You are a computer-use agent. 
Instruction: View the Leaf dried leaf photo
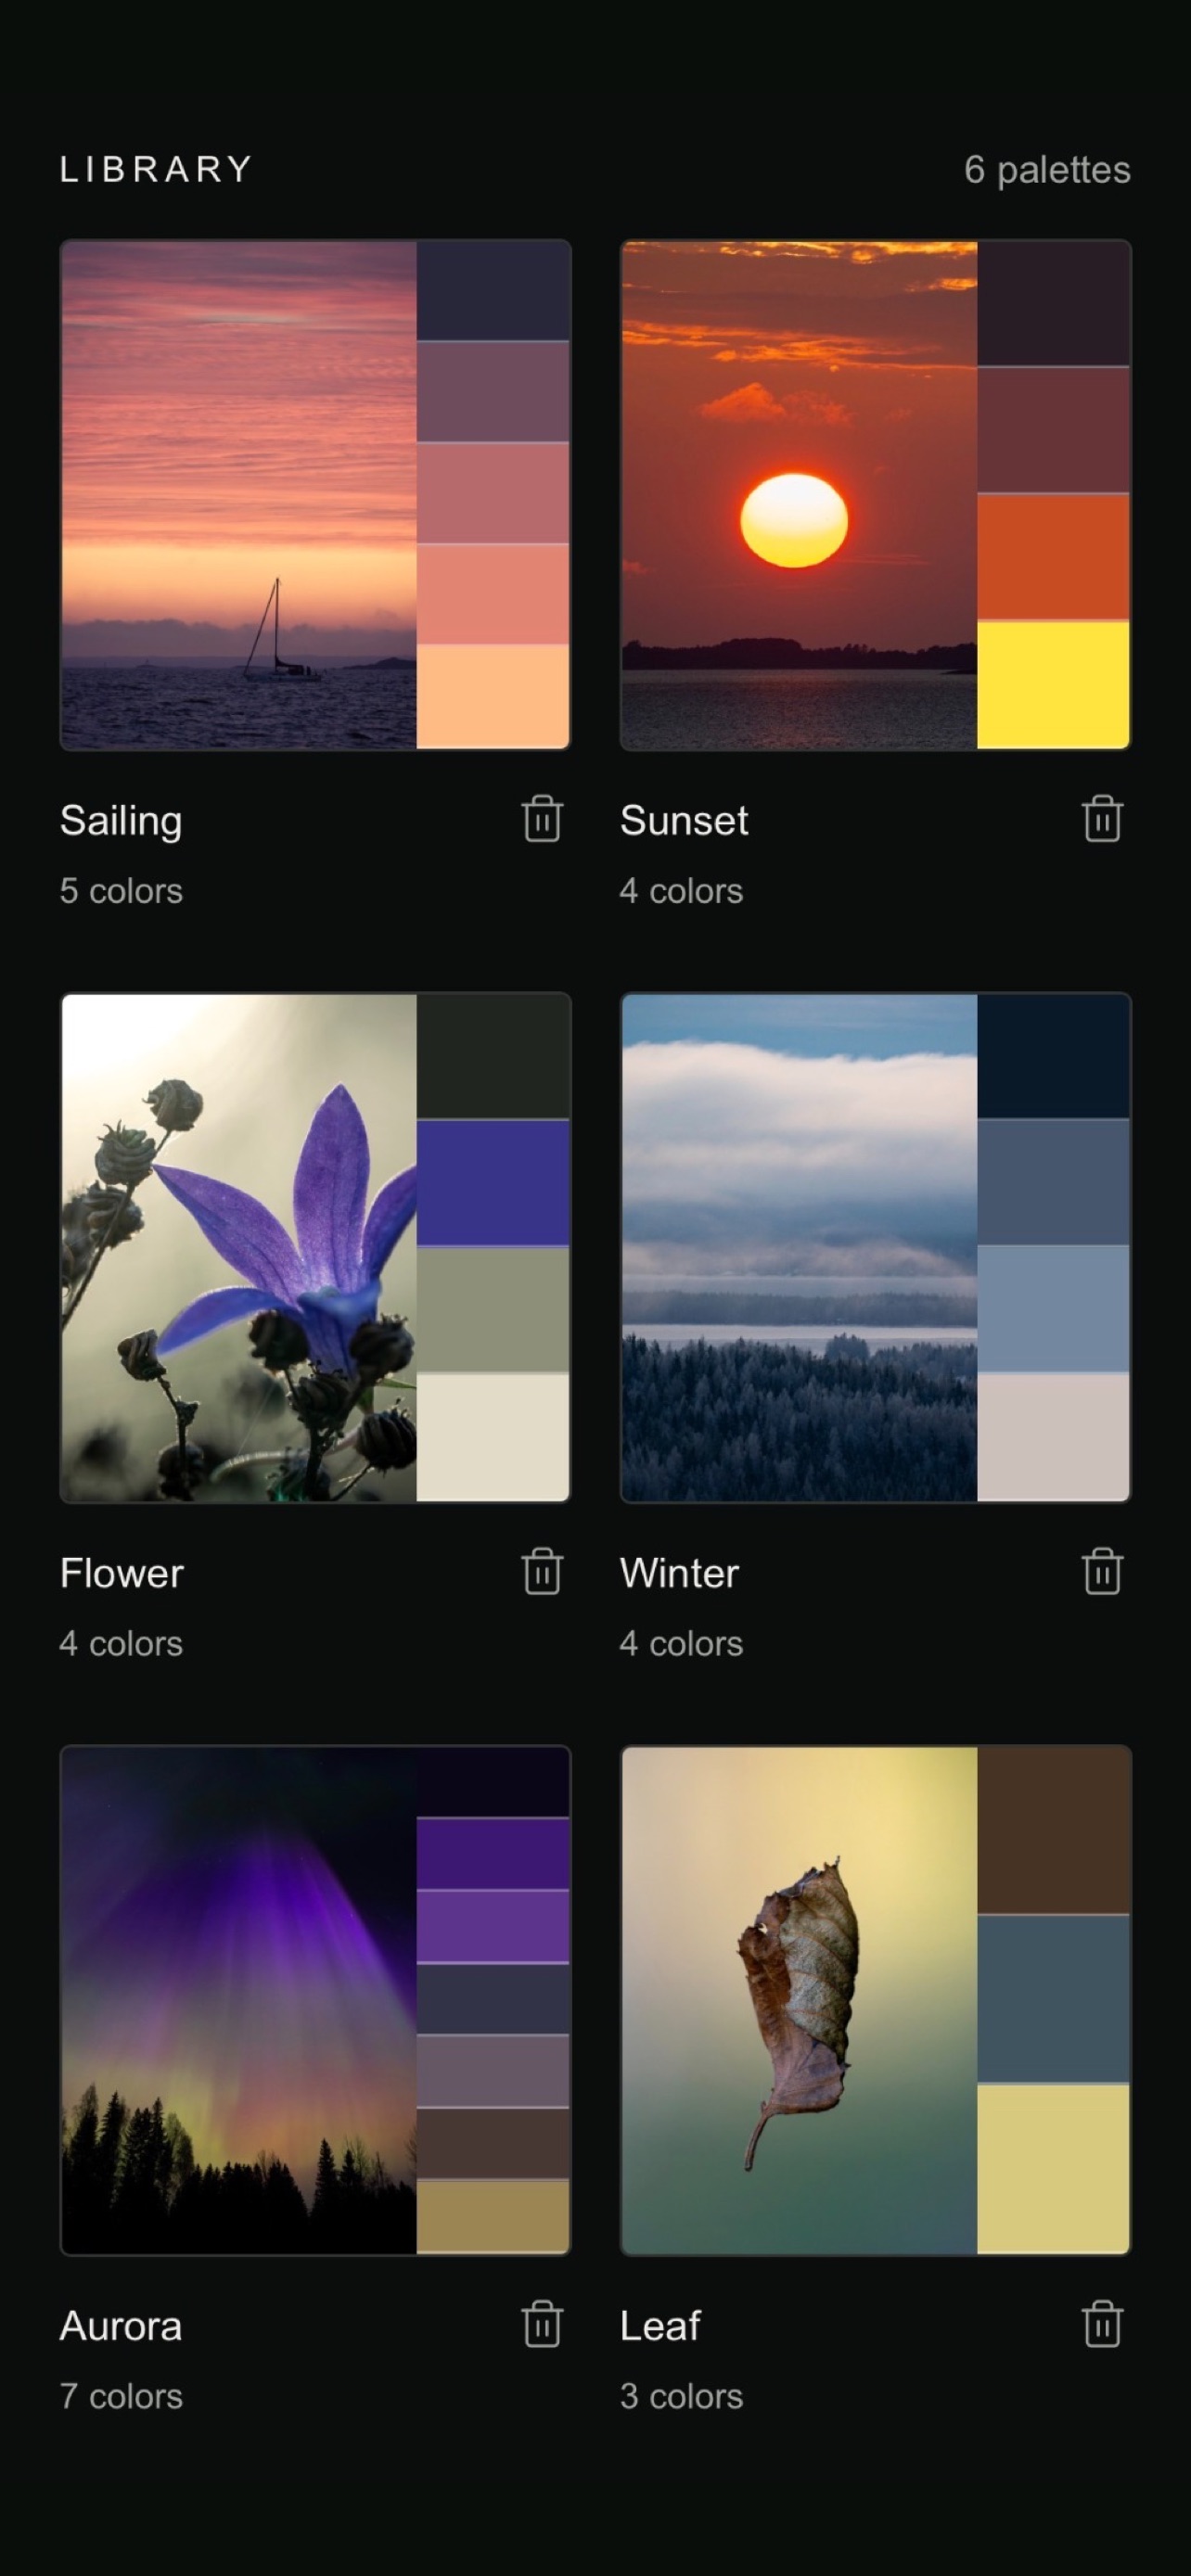799,2000
